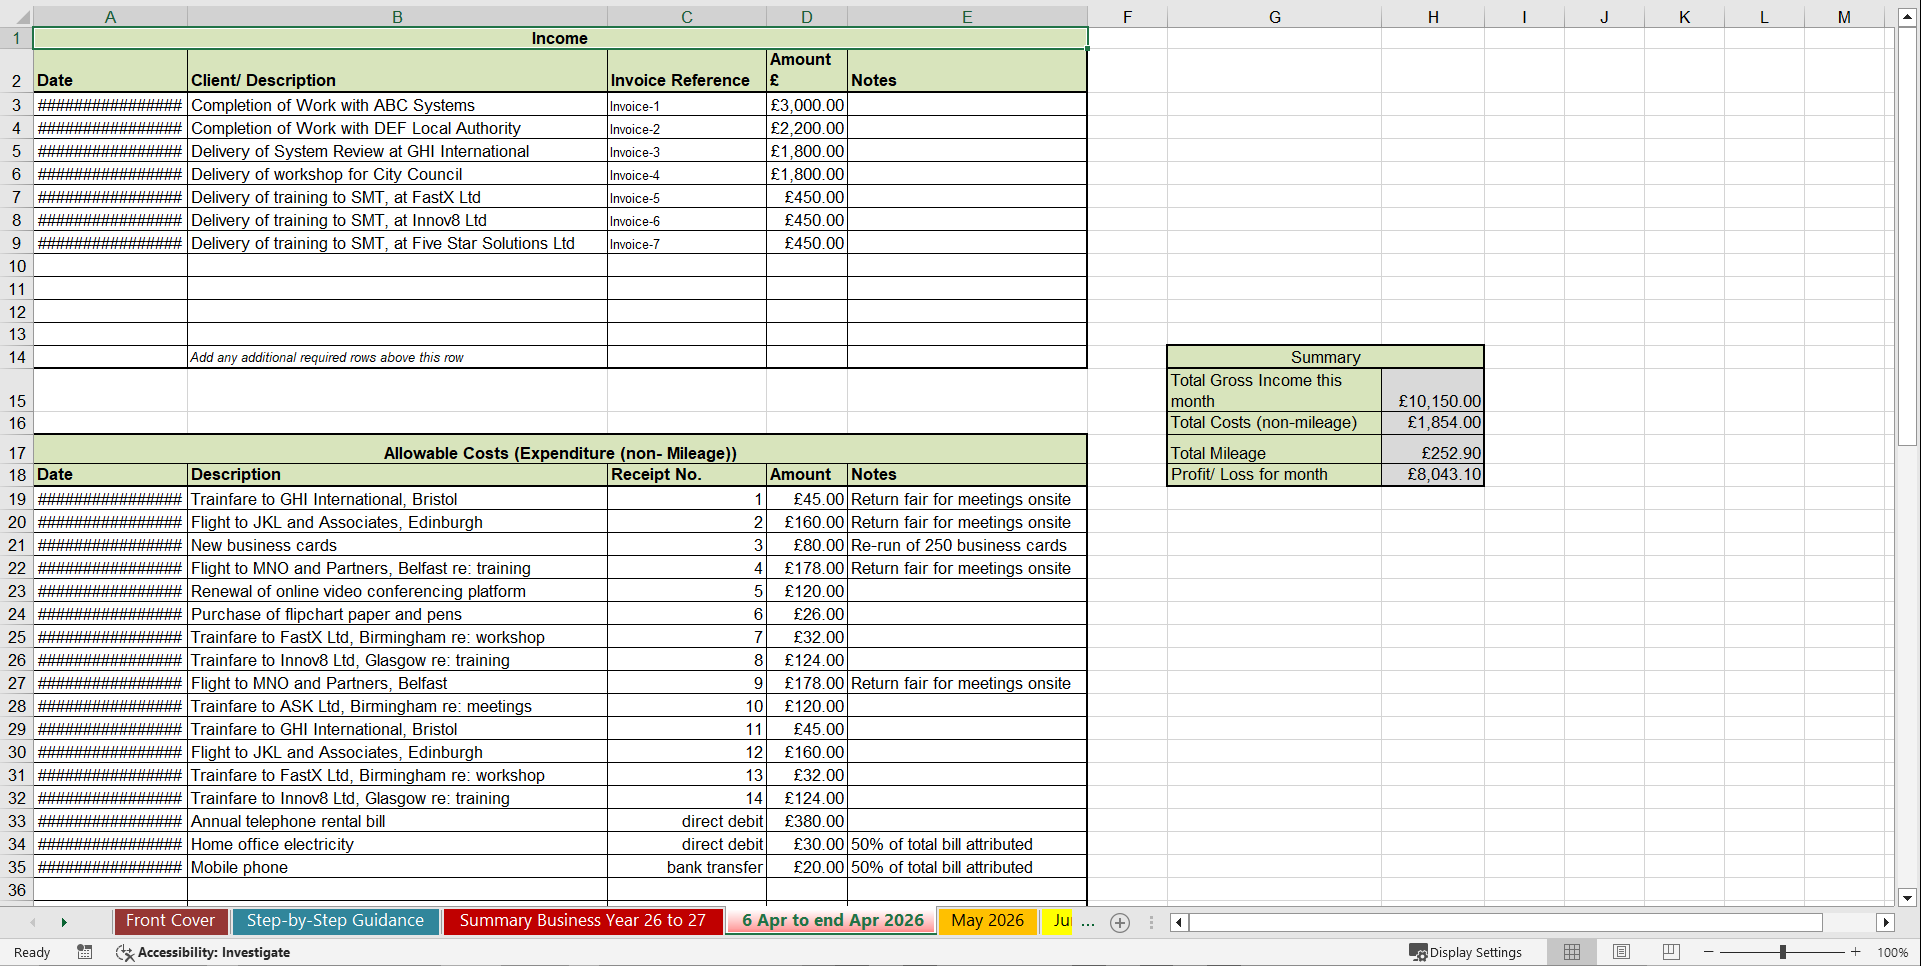Open Summary Business Year 26 to 27 tab
Viewport: 1921px width, 966px height.
pos(583,921)
